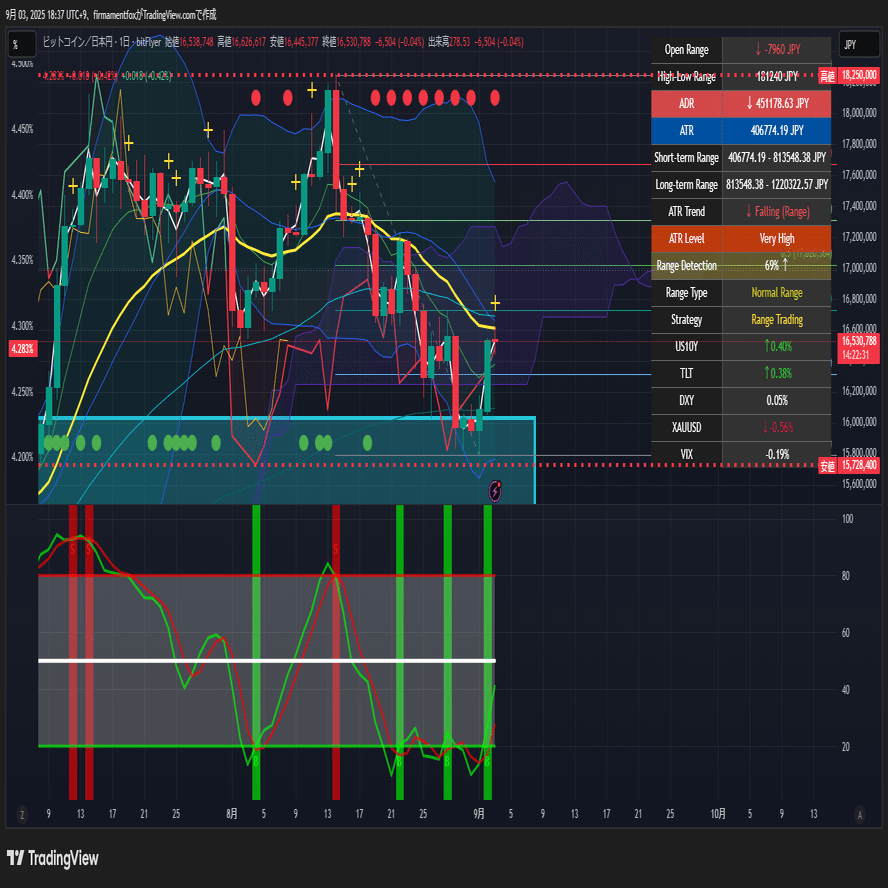The height and width of the screenshot is (888, 888).
Task: Click the 安値 15,728,400 price label
Action: click(848, 466)
